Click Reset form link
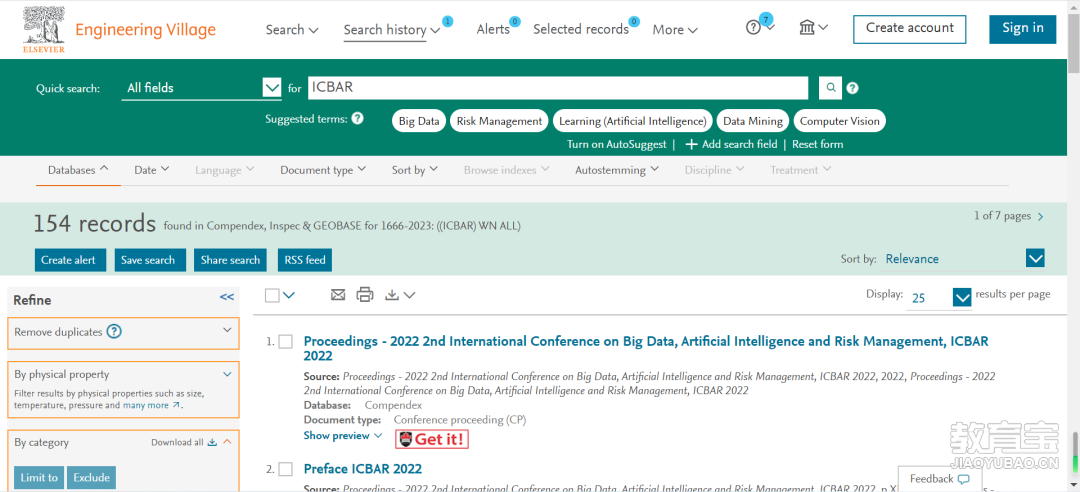Viewport: 1080px width, 492px height. pyautogui.click(x=818, y=145)
